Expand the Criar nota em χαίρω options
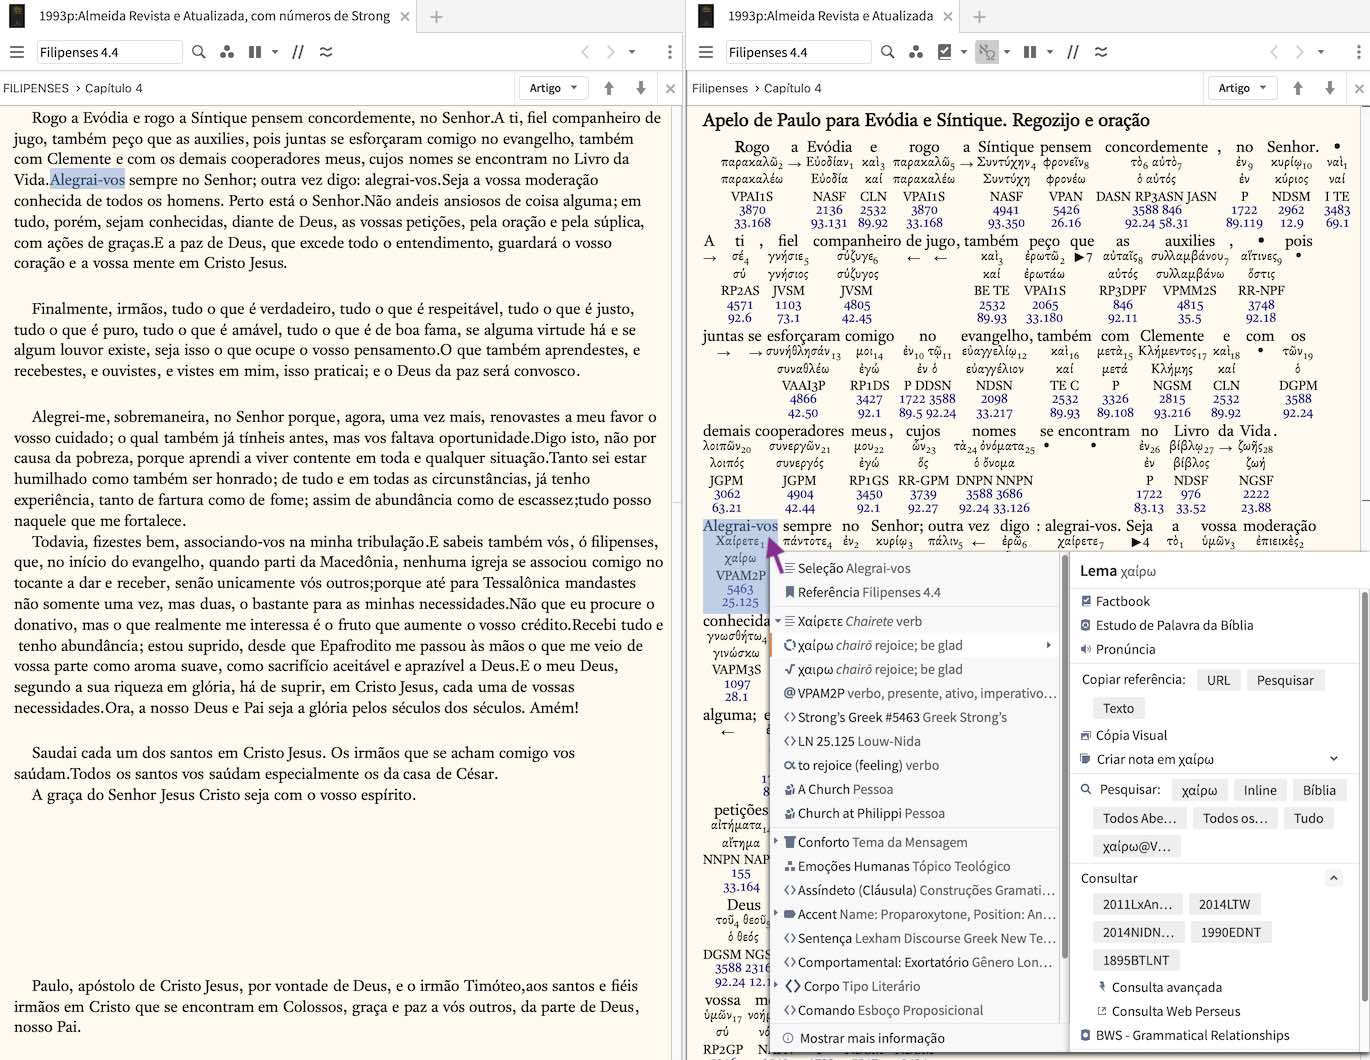 [x=1333, y=759]
